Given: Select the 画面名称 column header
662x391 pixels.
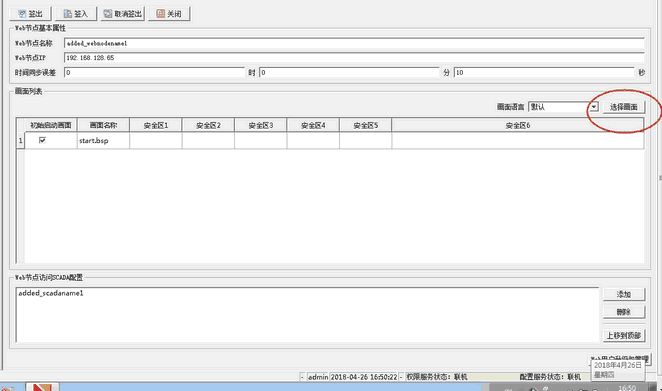Looking at the screenshot, I should [103, 125].
